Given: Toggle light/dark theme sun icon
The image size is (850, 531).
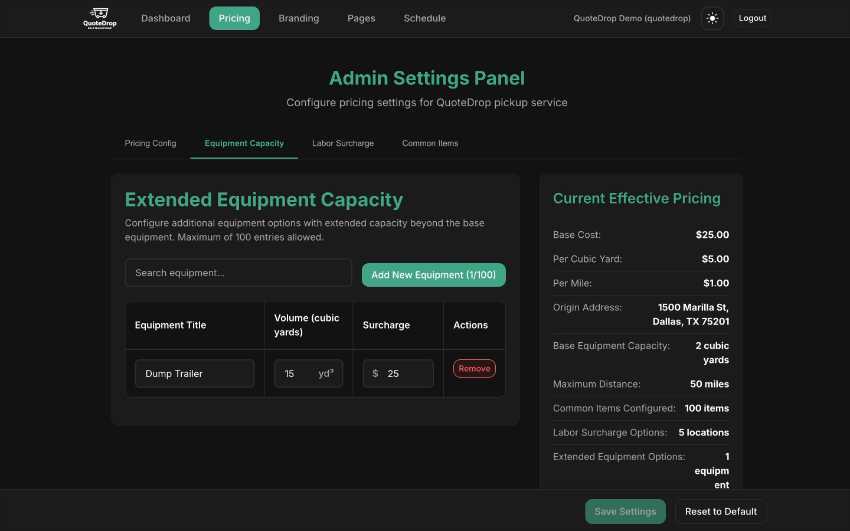Looking at the screenshot, I should (x=712, y=18).
